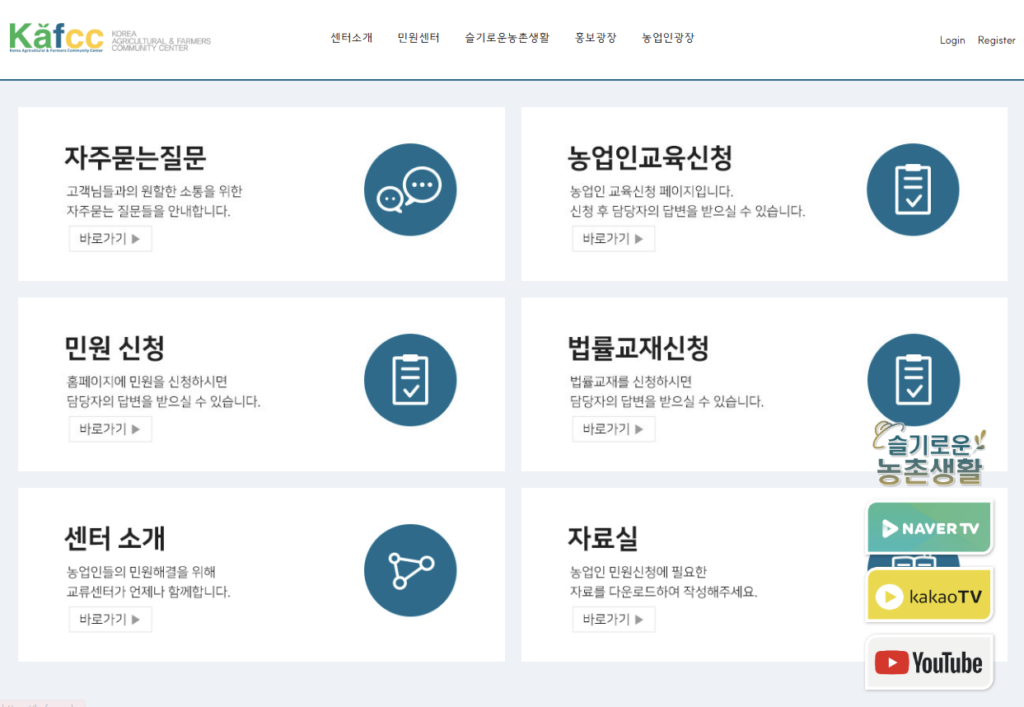Open the kakaoTV banner

pyautogui.click(x=929, y=595)
